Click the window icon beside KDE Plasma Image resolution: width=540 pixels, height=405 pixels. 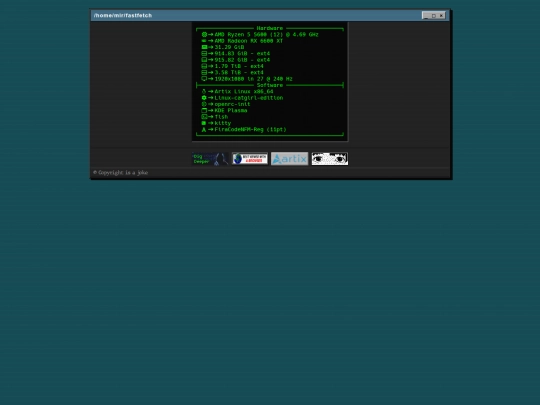pos(204,111)
